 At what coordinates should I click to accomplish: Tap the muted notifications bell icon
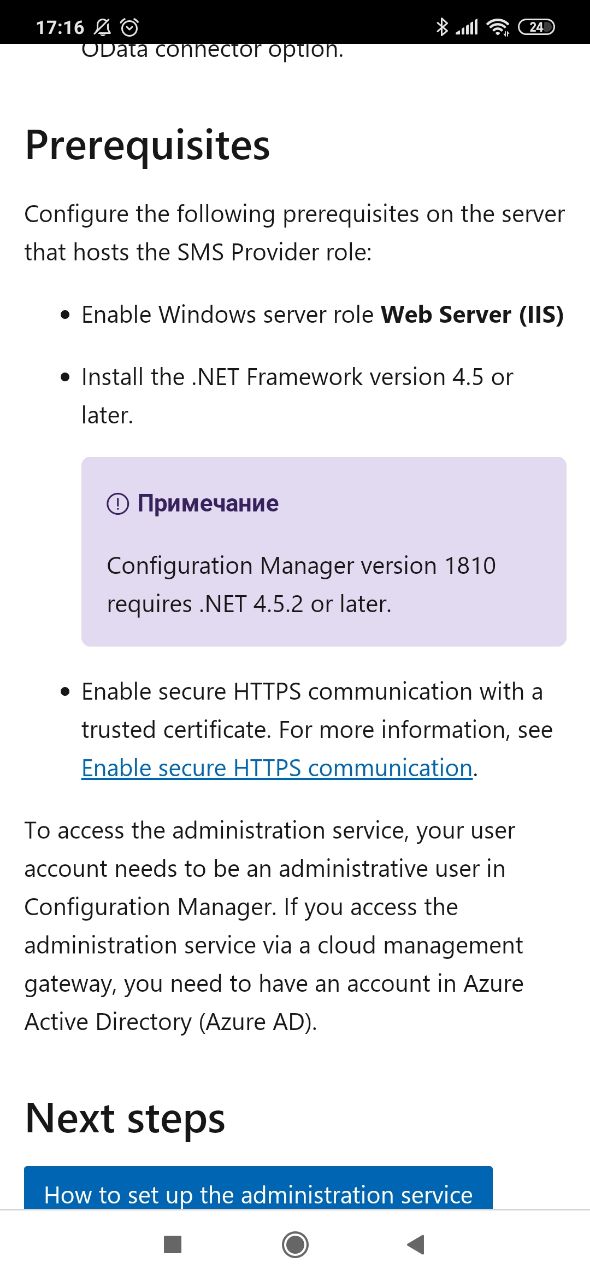[x=102, y=27]
